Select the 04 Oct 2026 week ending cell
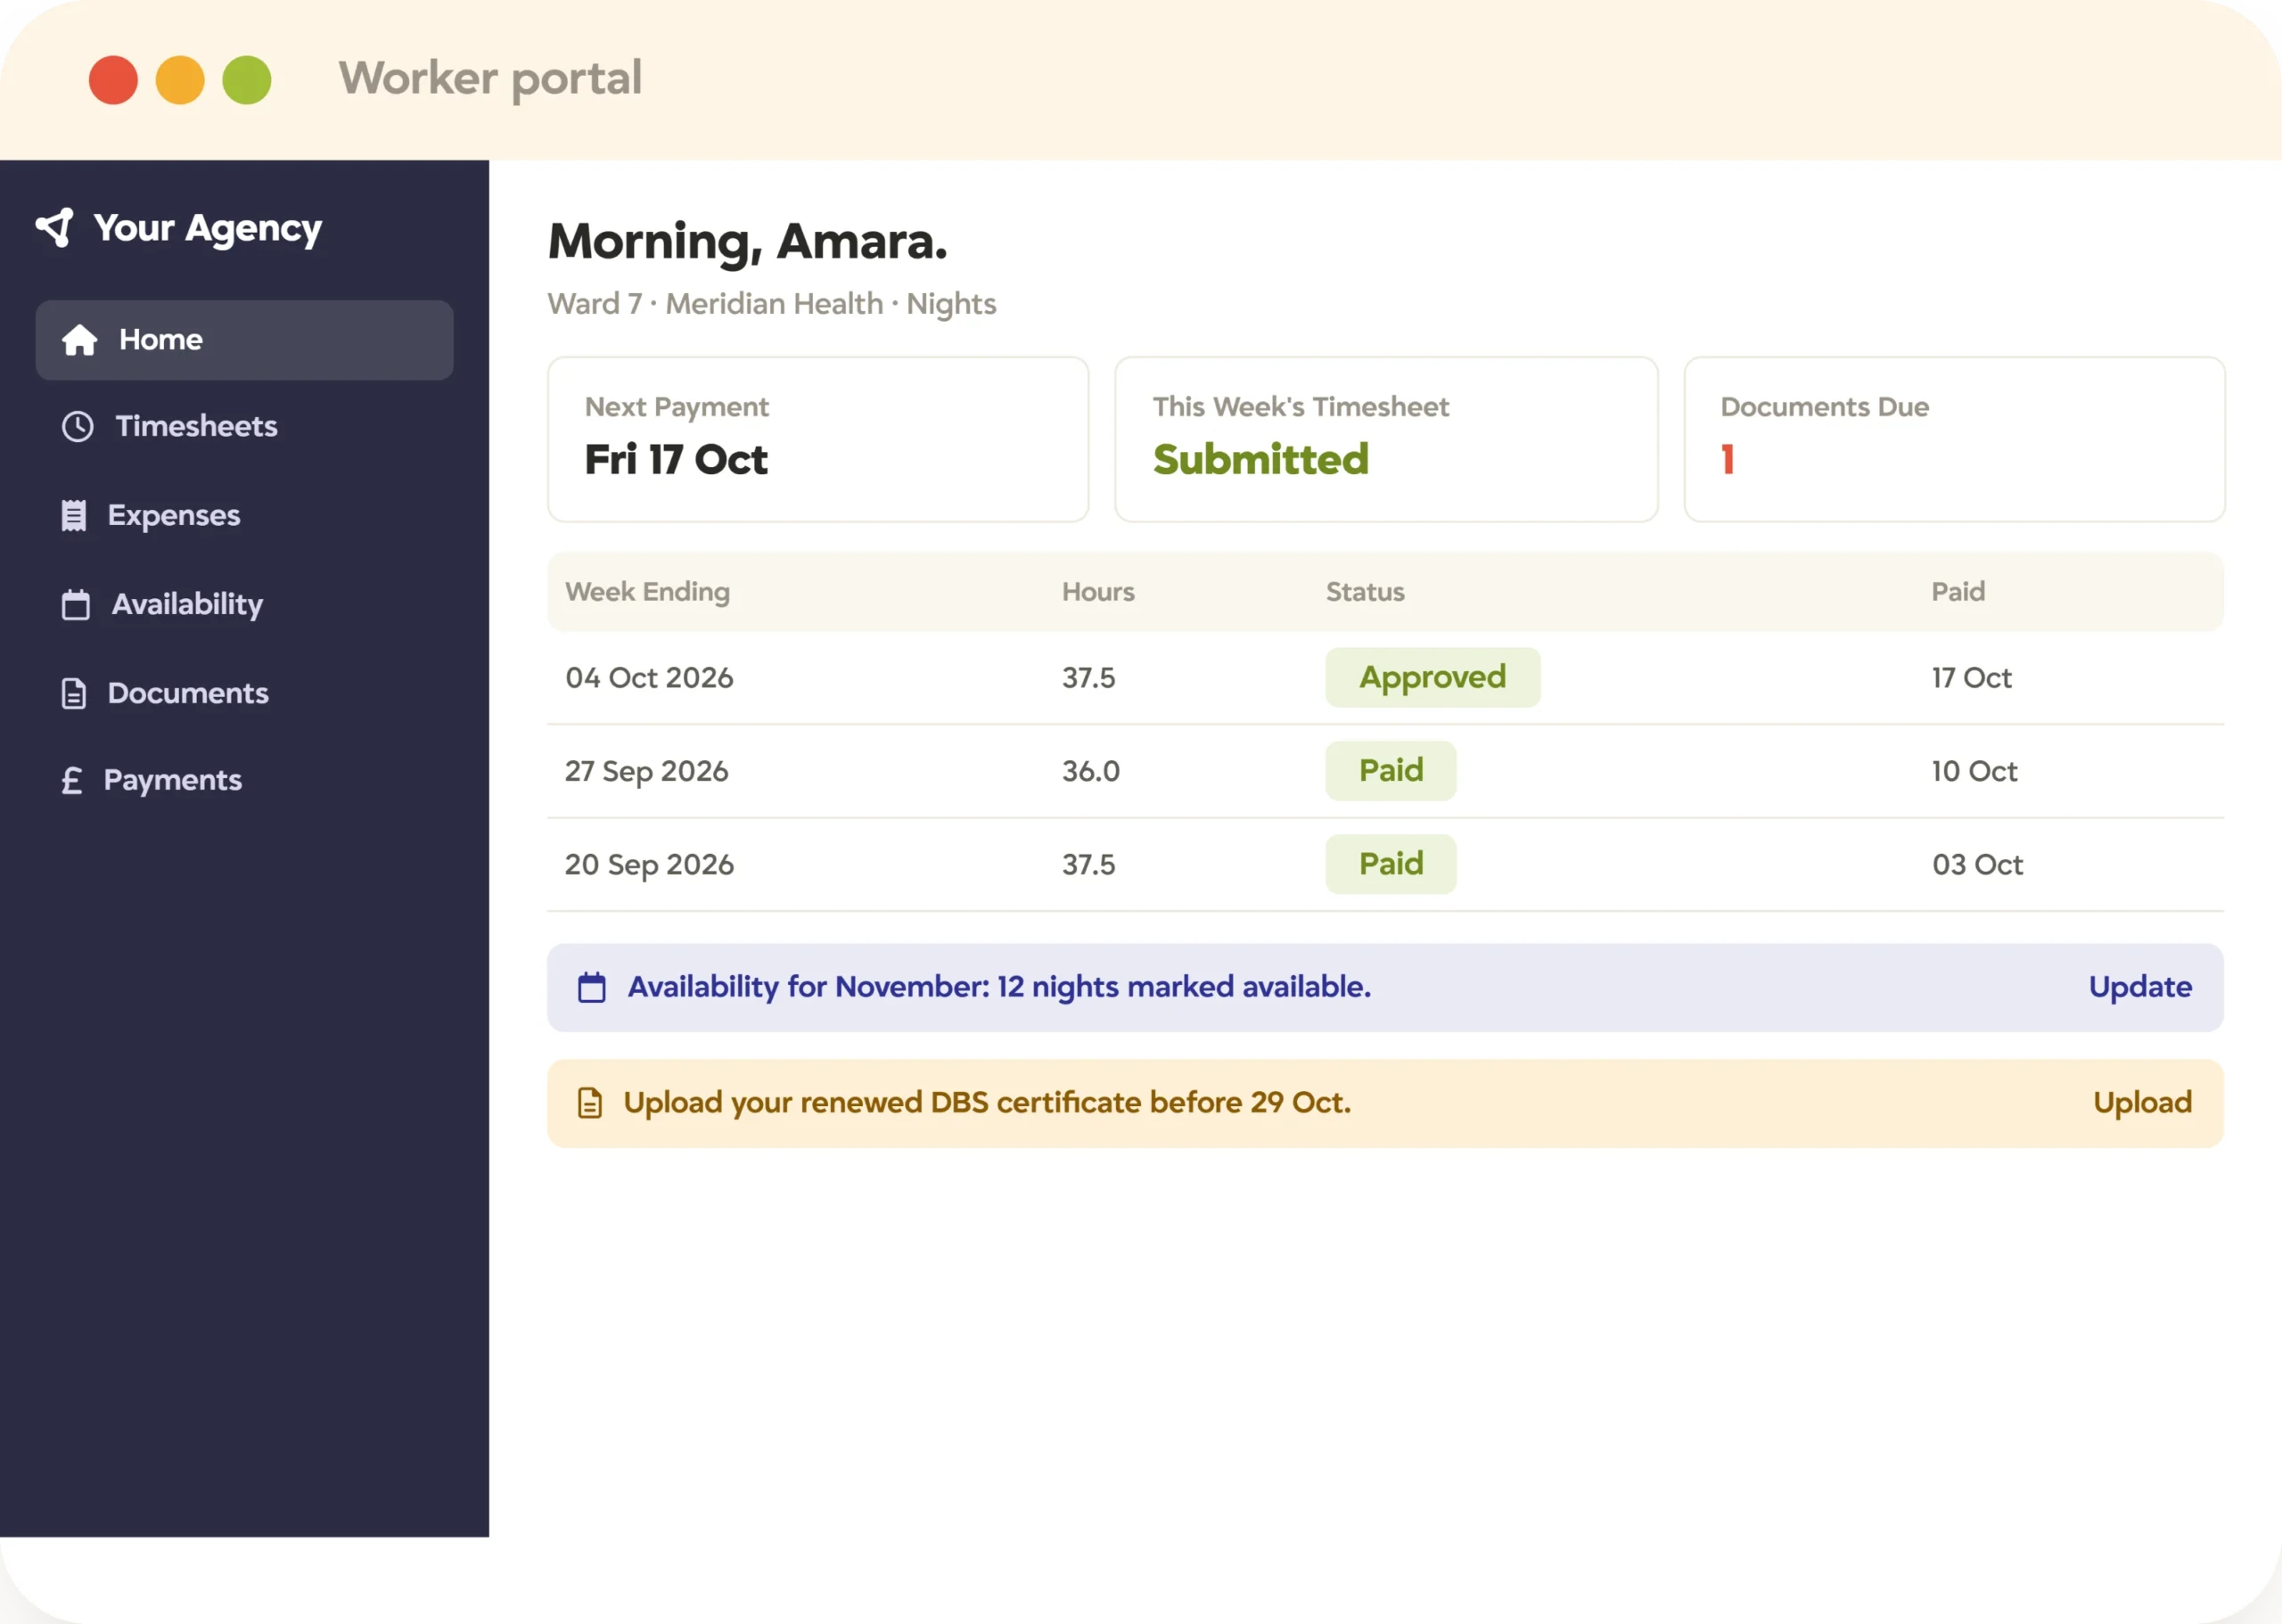The height and width of the screenshot is (1624, 2282). point(649,678)
